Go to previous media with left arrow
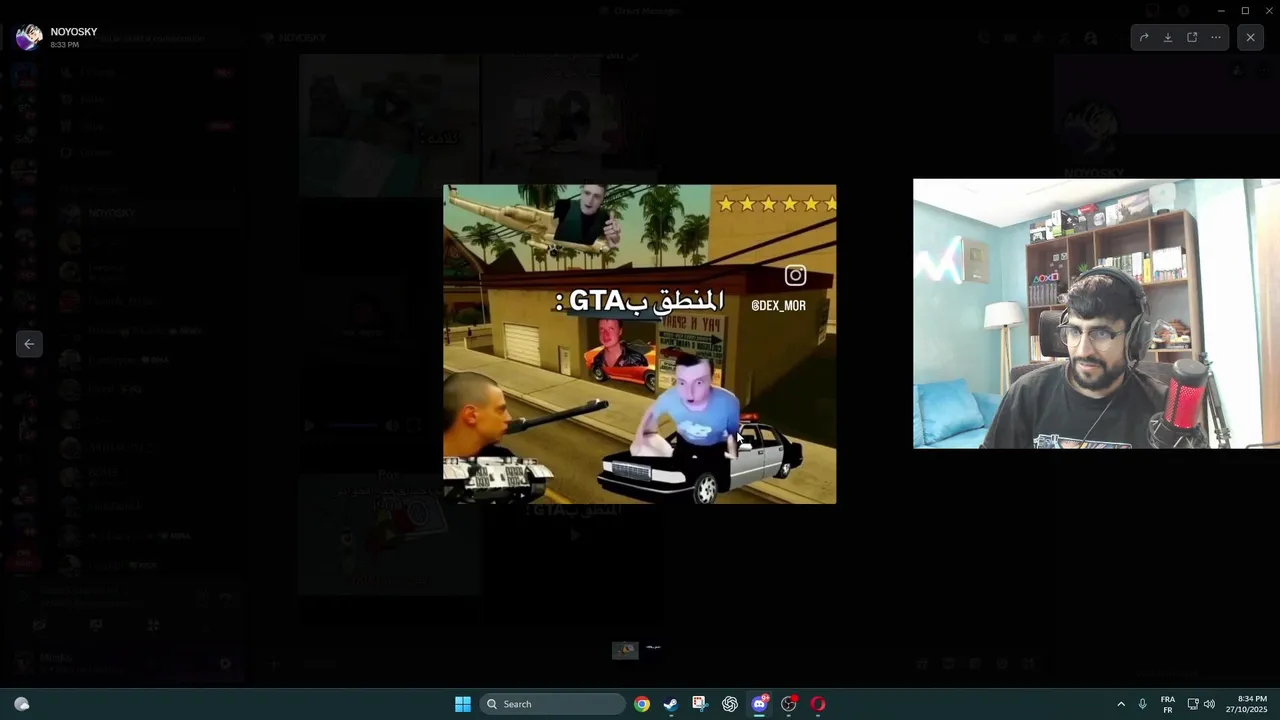 coord(29,344)
